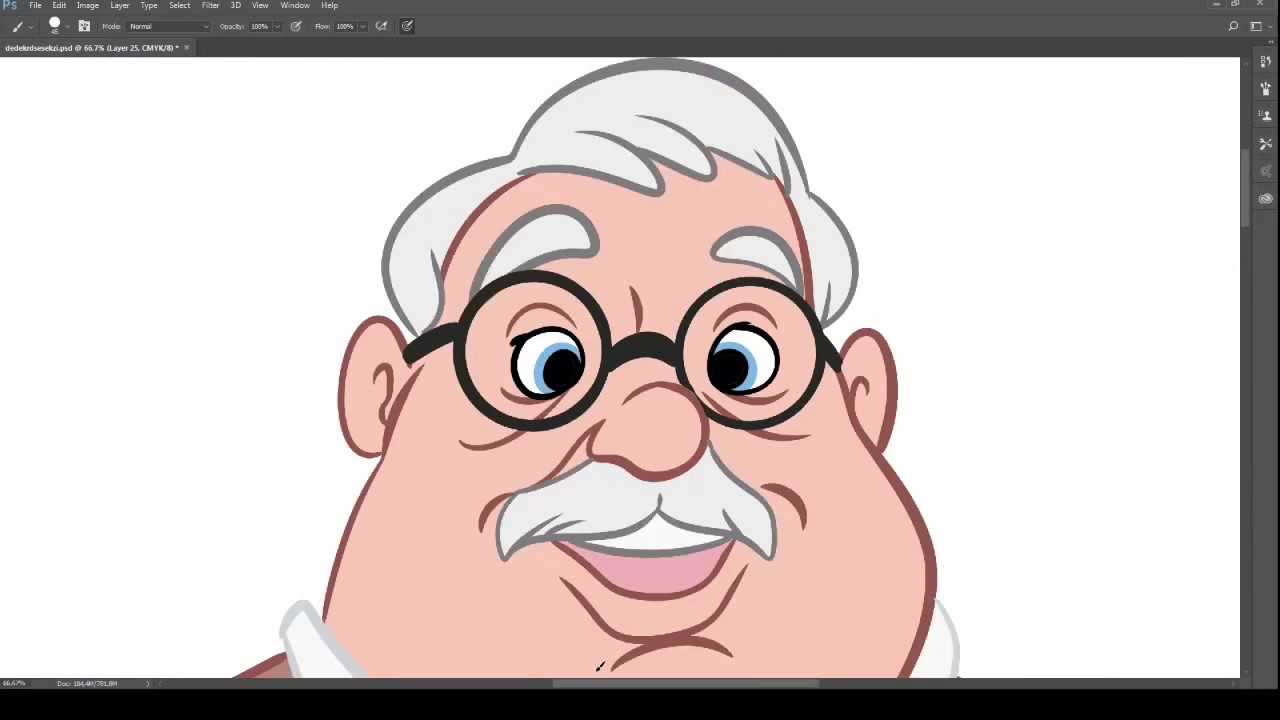Click the search magnifier icon

click(x=1233, y=26)
